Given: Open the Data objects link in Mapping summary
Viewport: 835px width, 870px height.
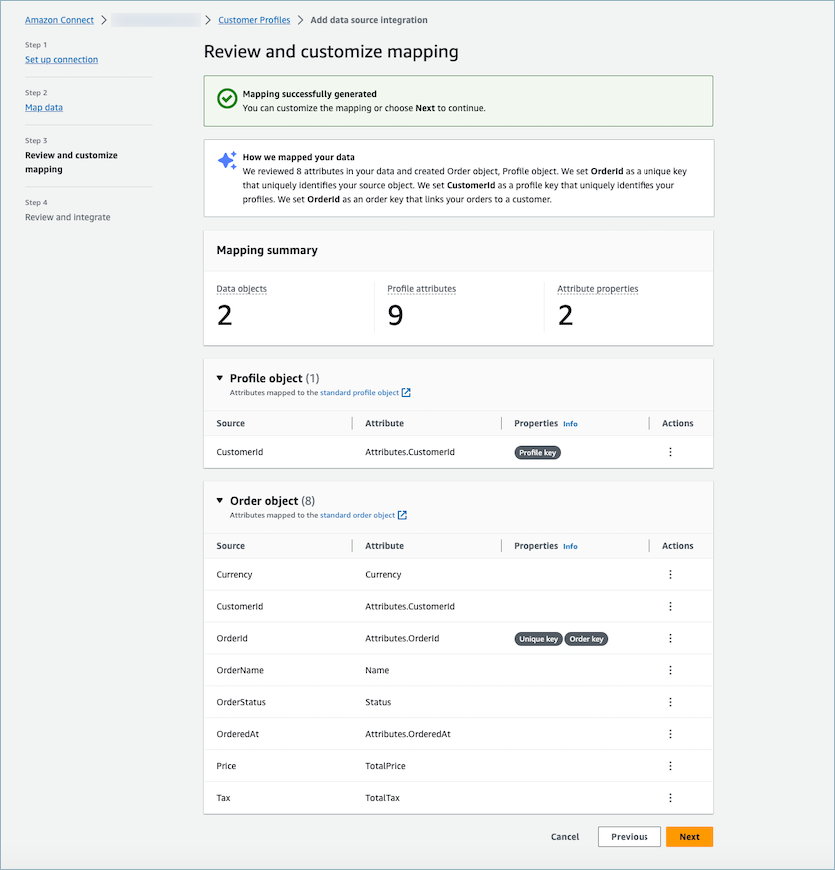Looking at the screenshot, I should pyautogui.click(x=241, y=289).
